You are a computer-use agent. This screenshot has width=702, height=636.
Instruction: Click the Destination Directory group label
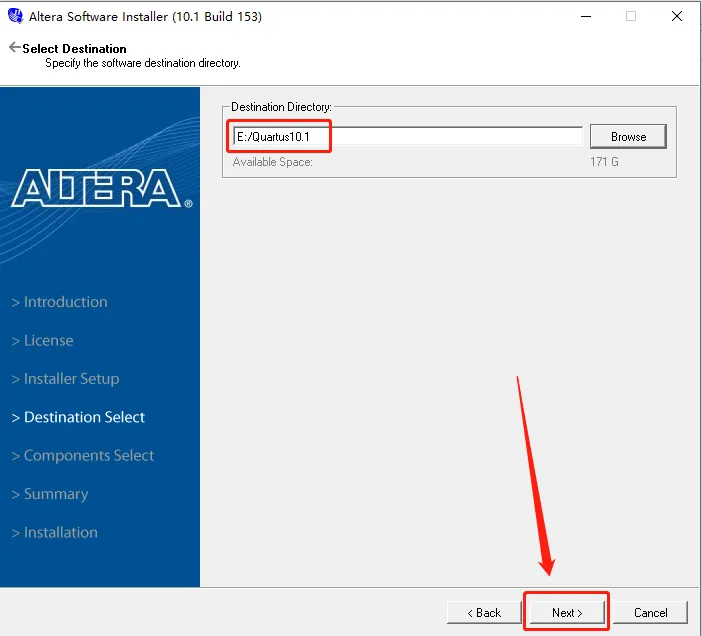281,107
